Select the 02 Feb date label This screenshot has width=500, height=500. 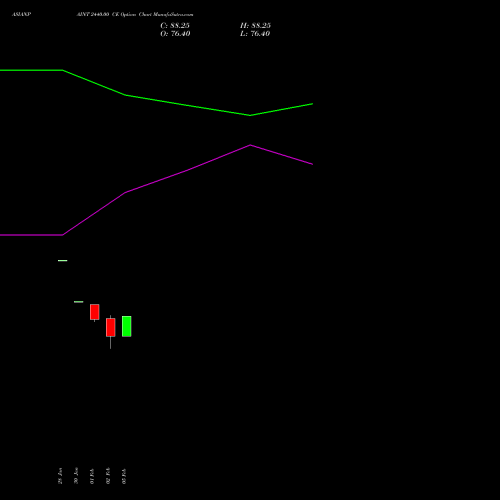(x=108, y=476)
